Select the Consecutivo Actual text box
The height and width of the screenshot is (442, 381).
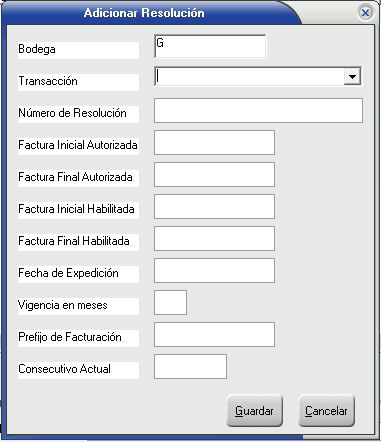tap(190, 366)
